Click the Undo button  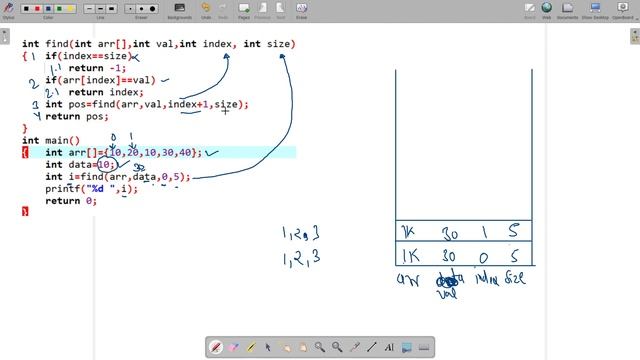206,10
